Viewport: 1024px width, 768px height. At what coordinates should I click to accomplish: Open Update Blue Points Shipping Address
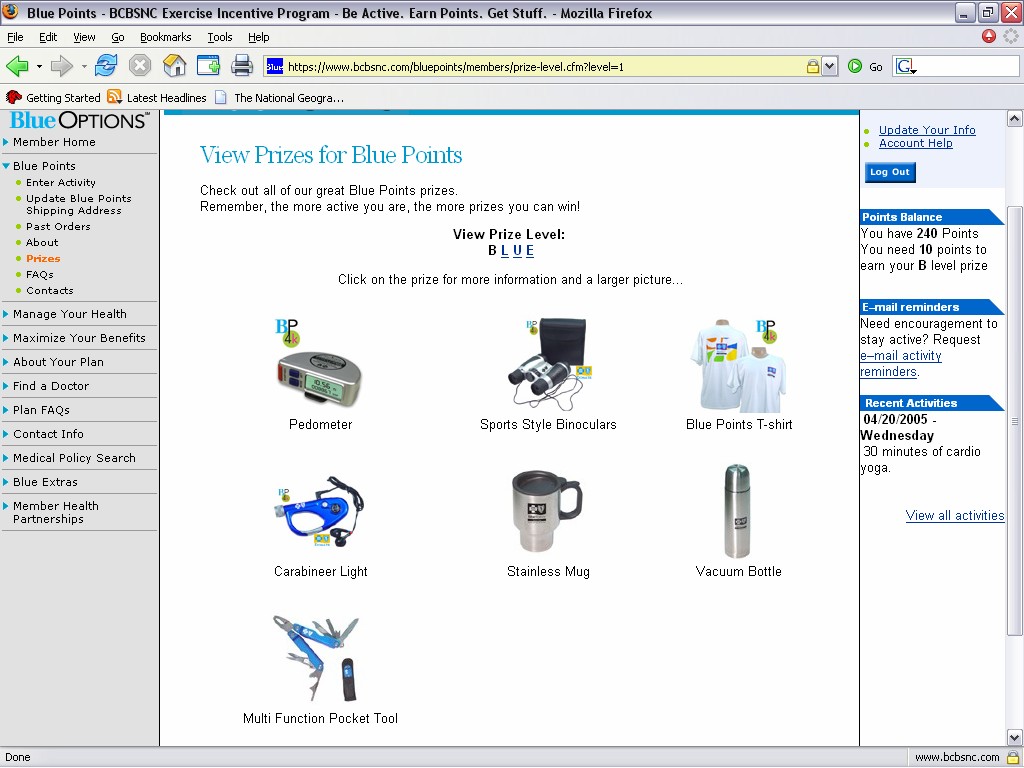78,204
